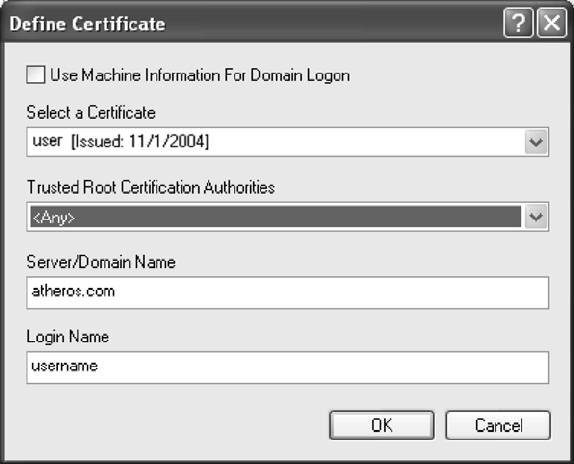Click the Issued: 11/1/2004 date text
574x464 pixels.
[140, 142]
